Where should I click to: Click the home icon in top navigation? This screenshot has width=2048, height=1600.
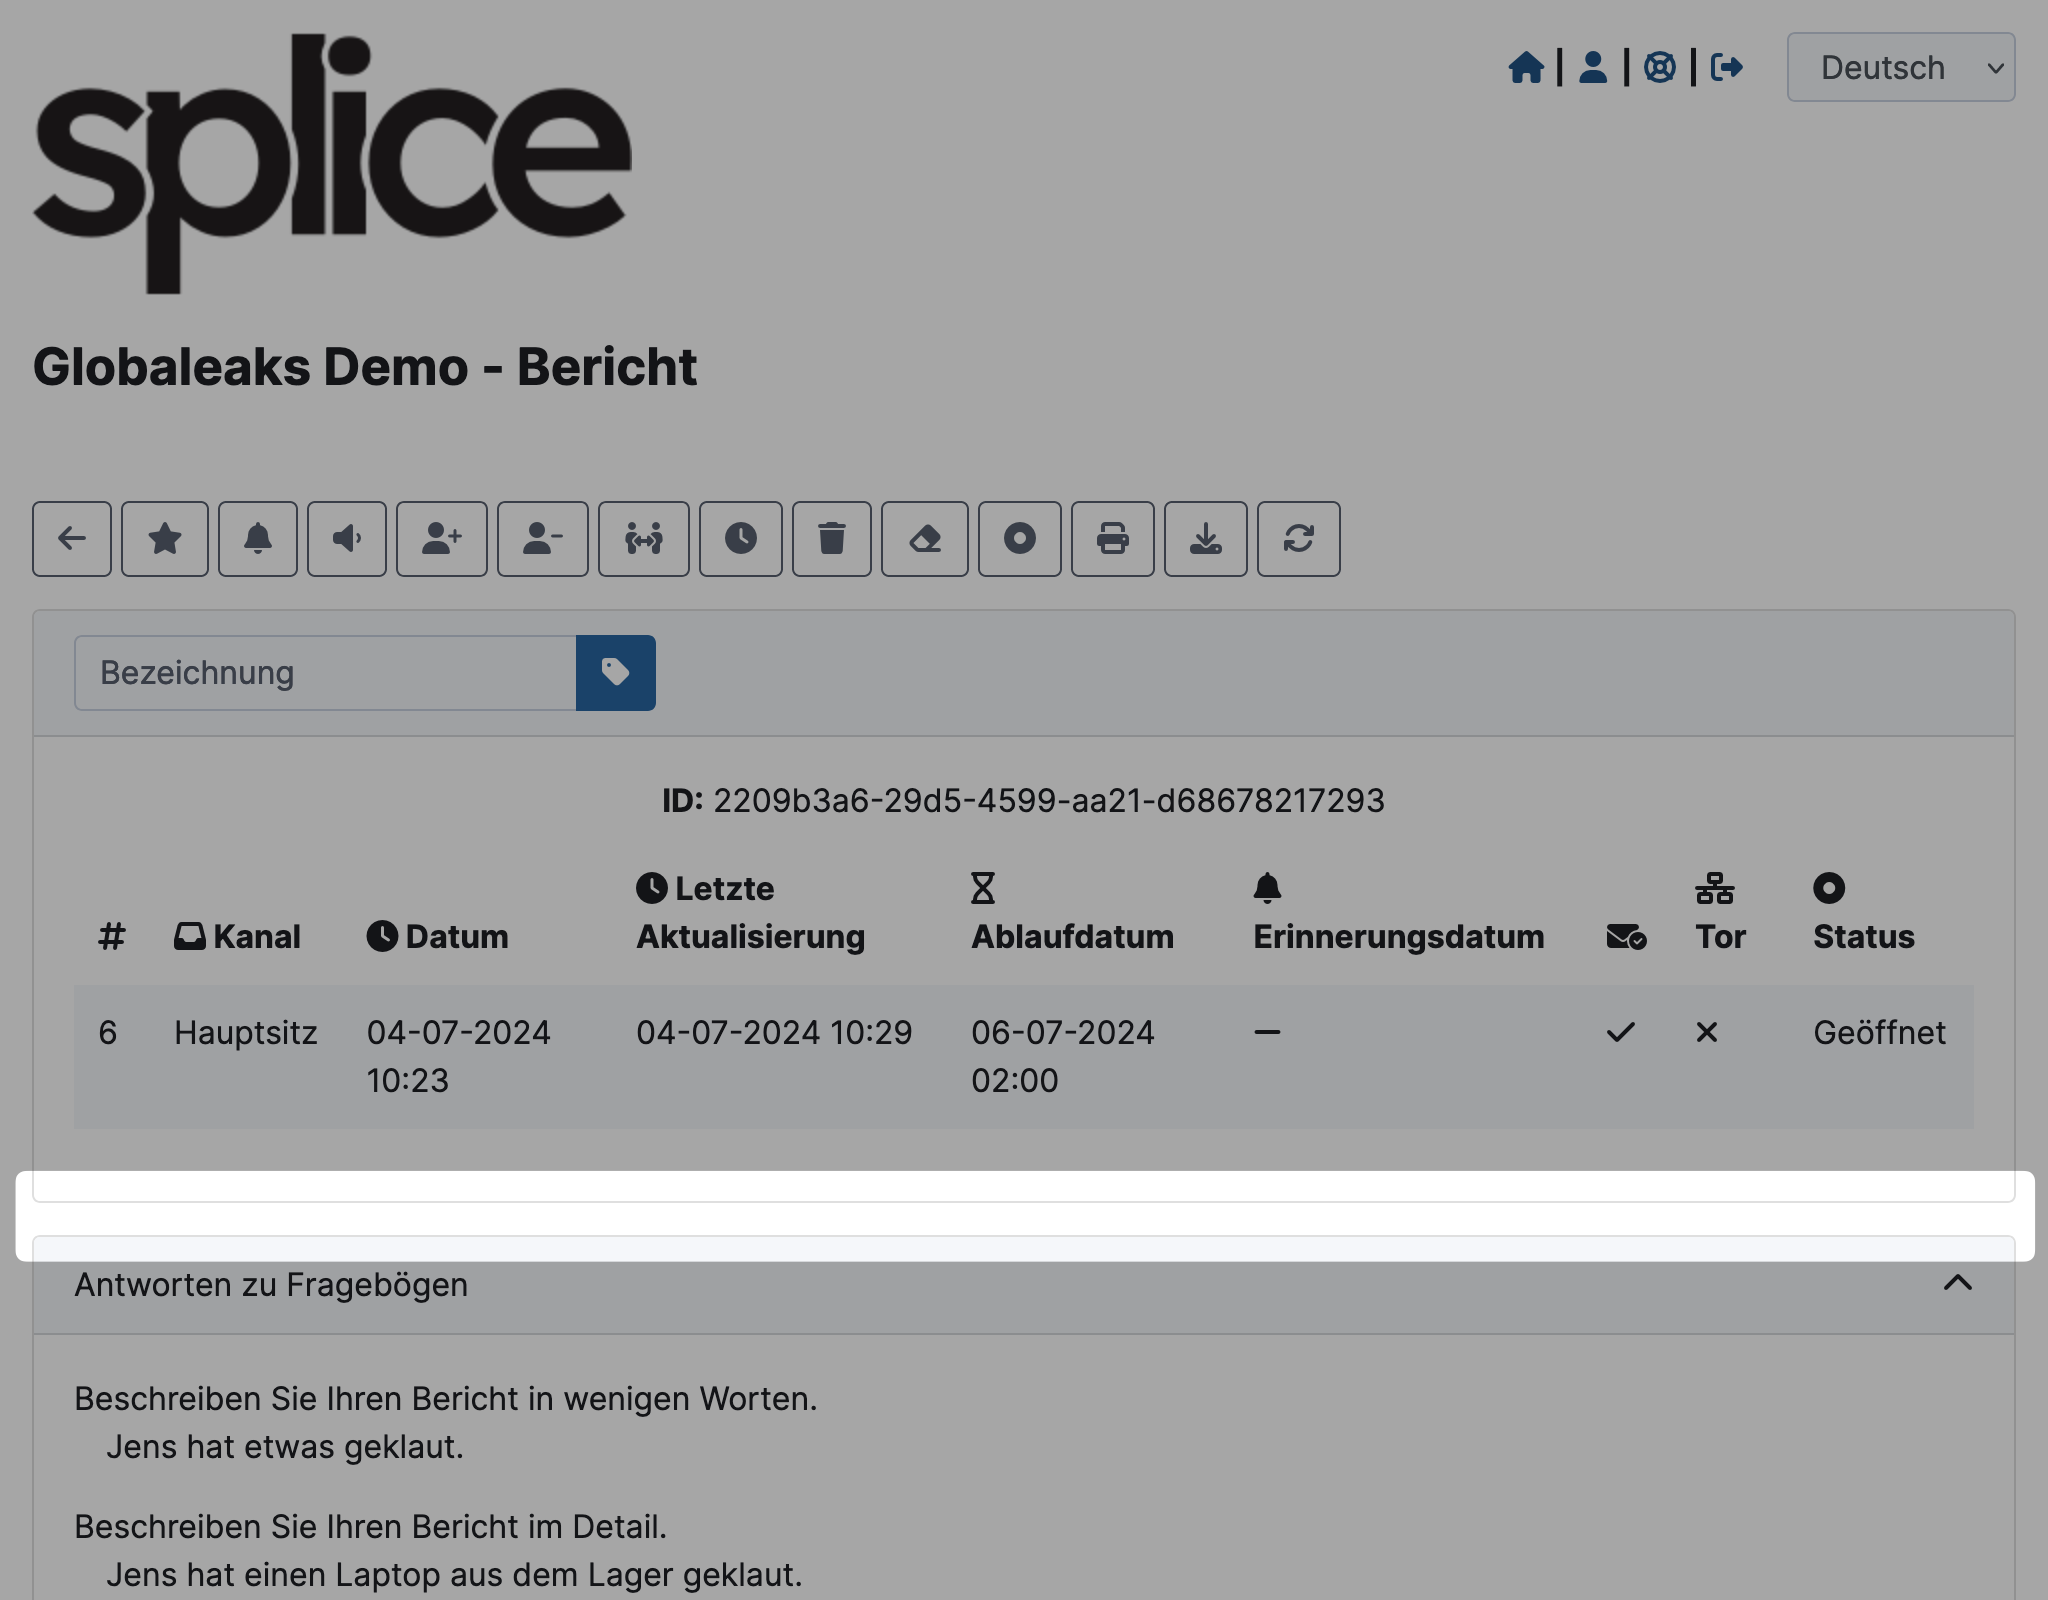click(1526, 67)
